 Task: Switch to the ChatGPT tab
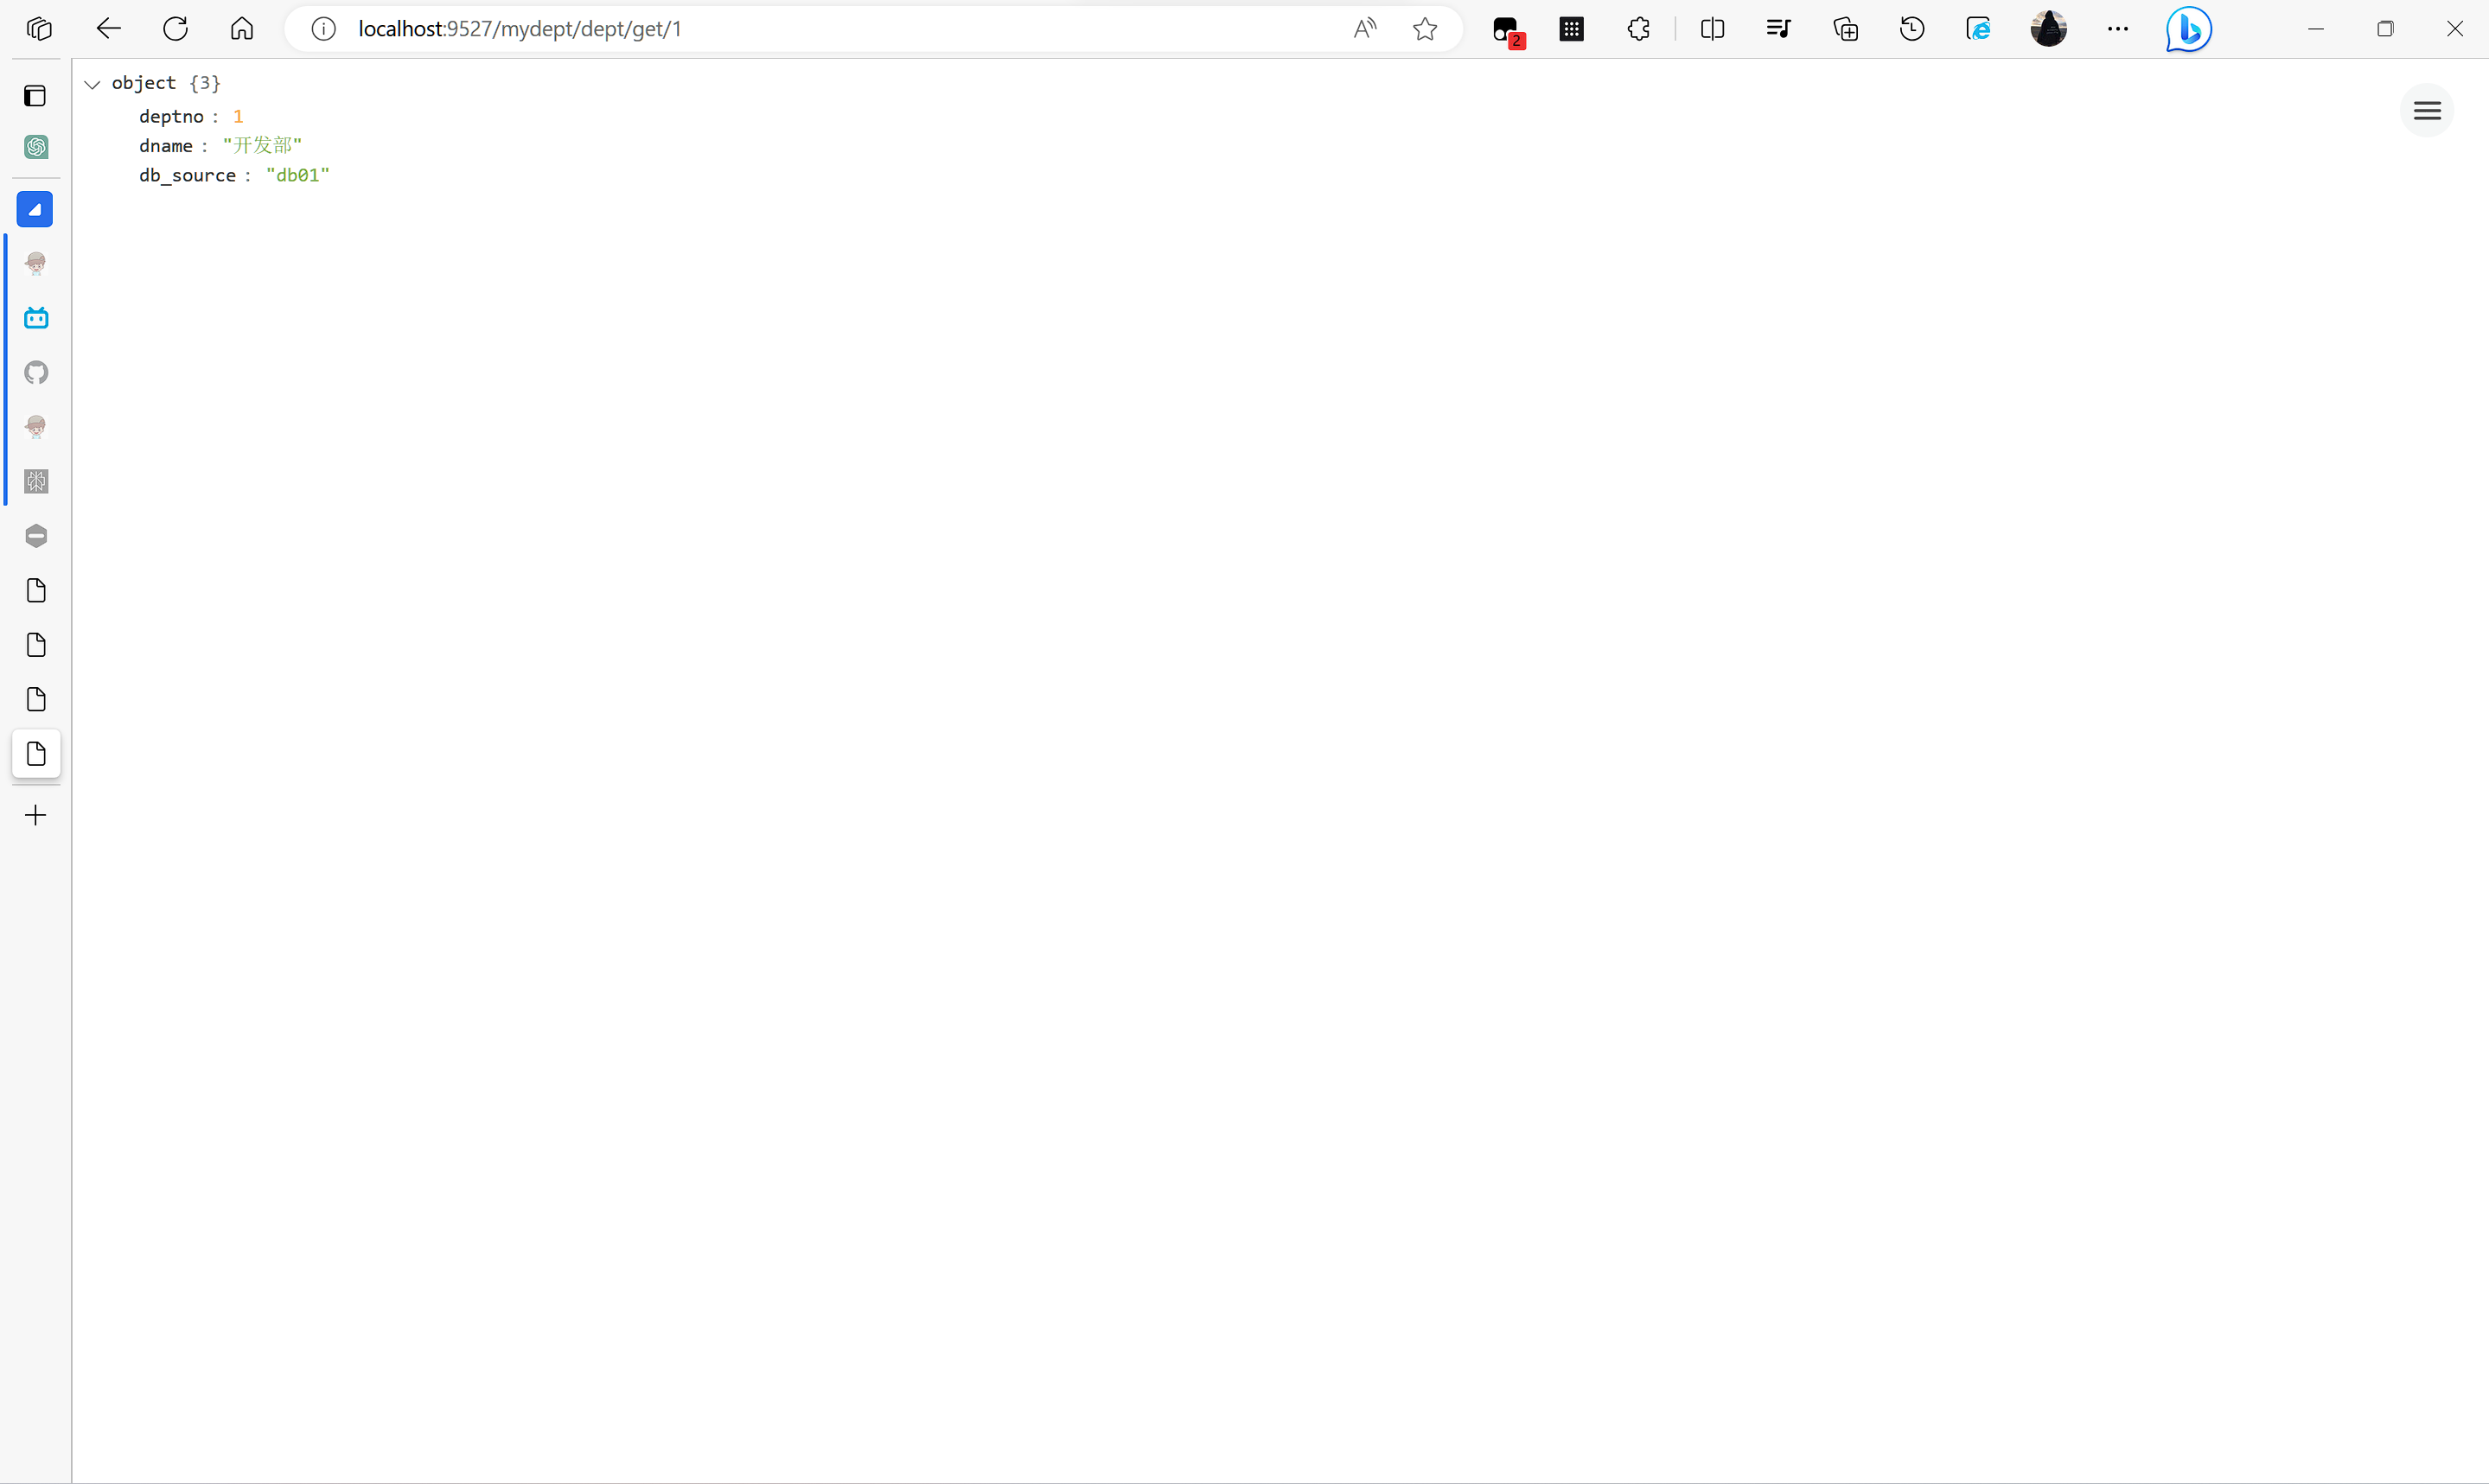36,147
